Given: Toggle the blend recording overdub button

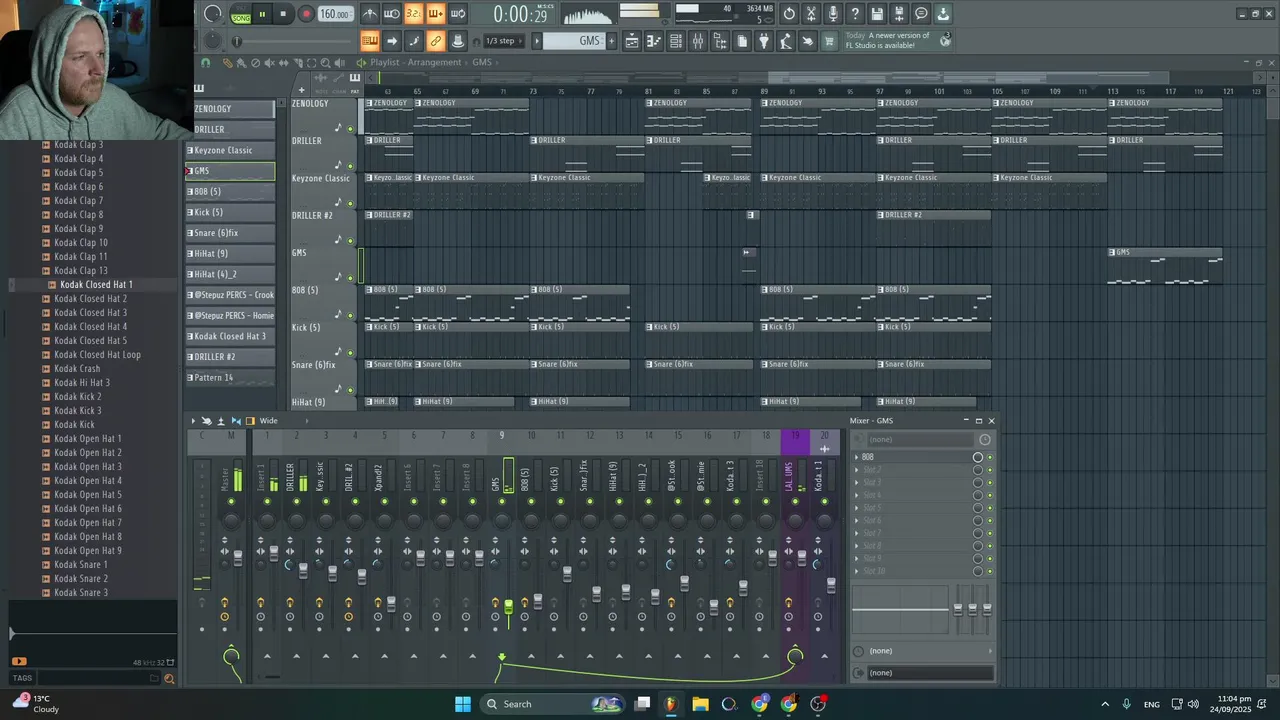Looking at the screenshot, I should 436,14.
